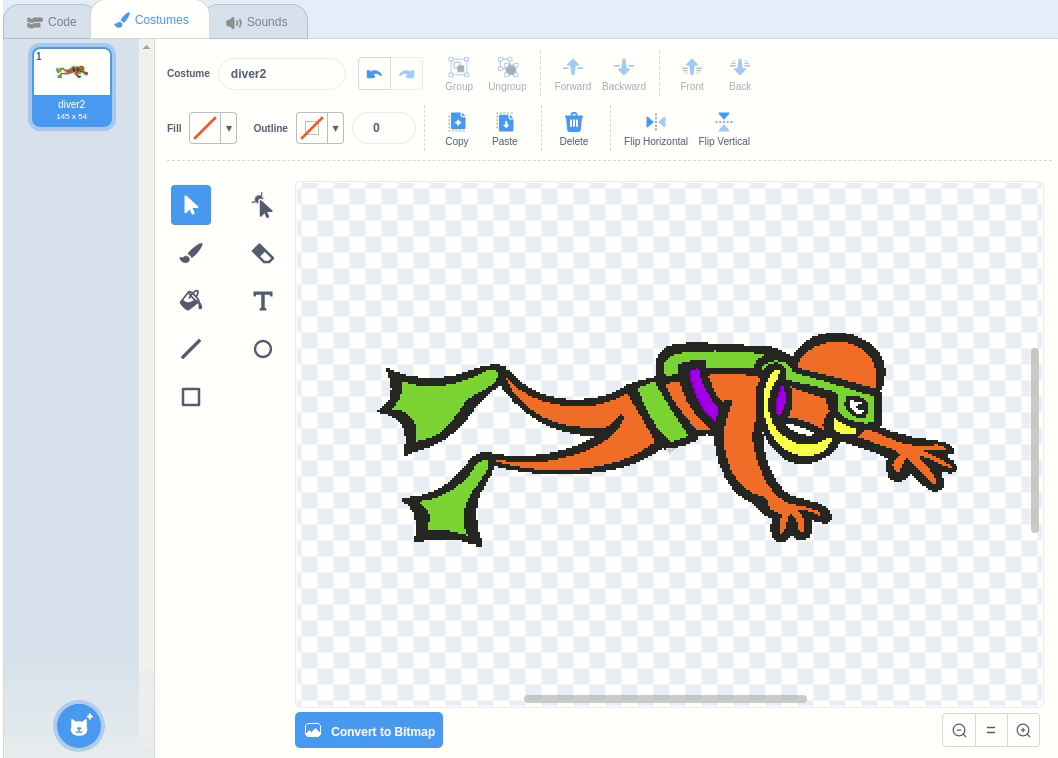Switch to the Code tab
This screenshot has height=758, width=1058.
[51, 22]
